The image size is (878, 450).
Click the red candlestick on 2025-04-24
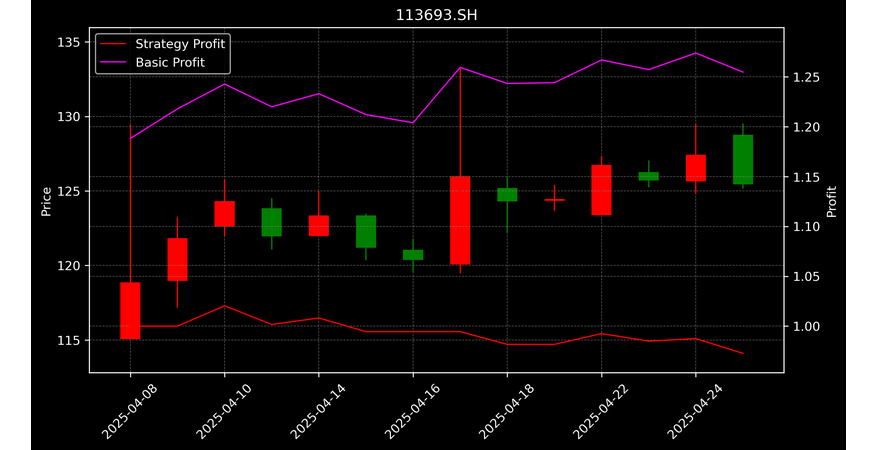point(695,168)
